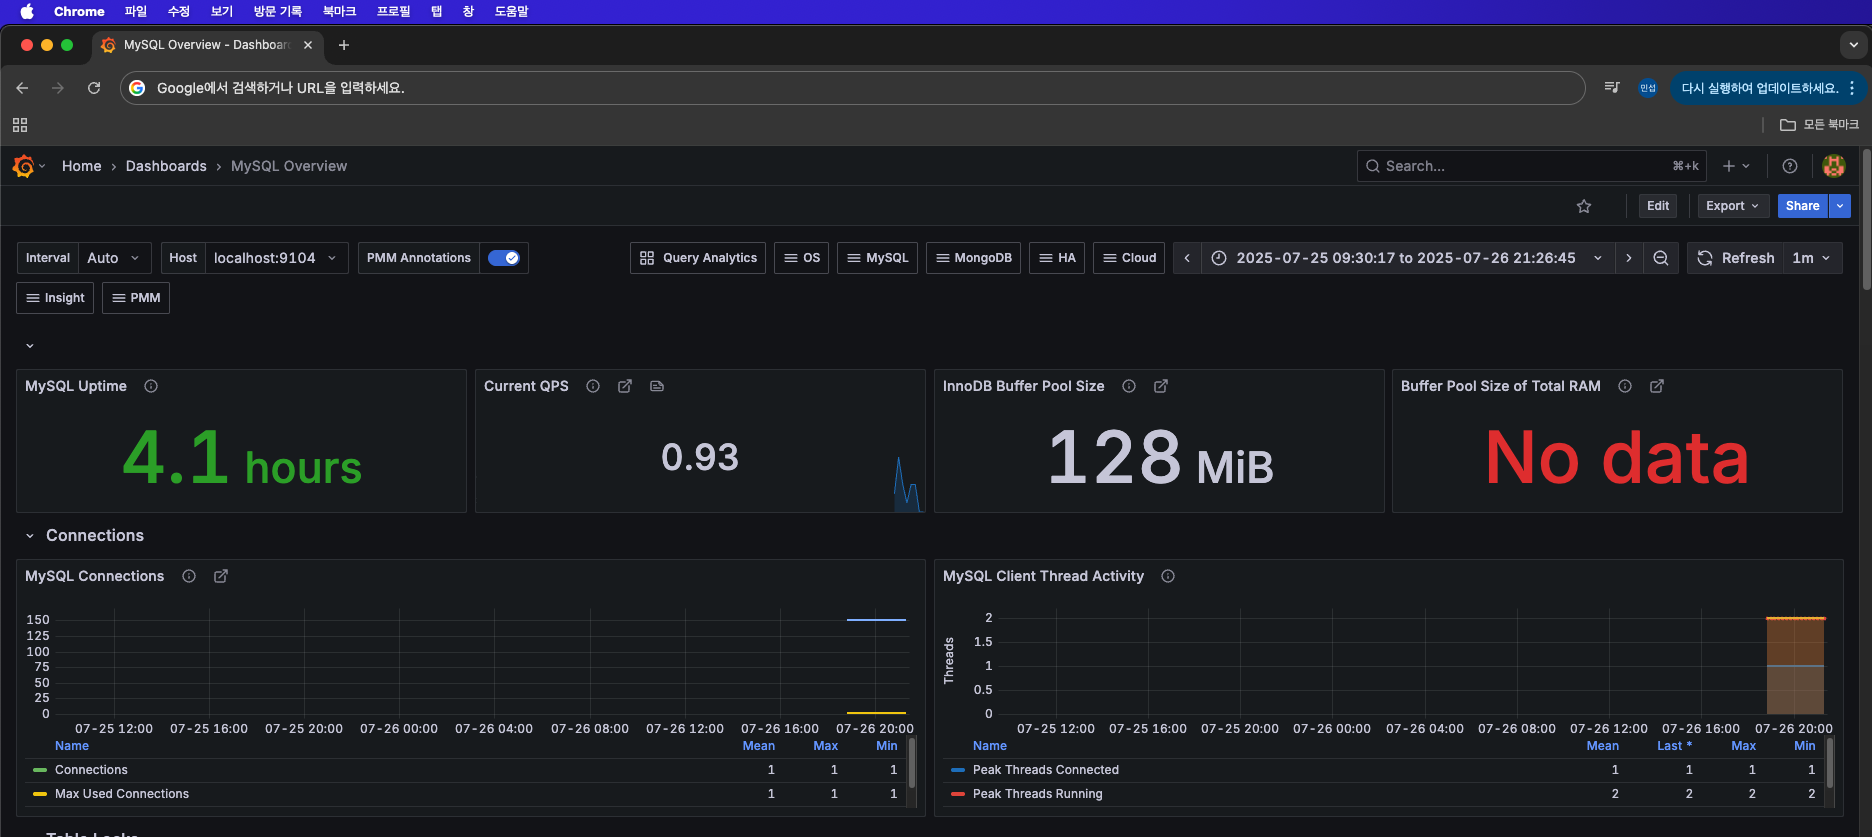
Task: Click the Grafana Search field
Action: (1531, 166)
